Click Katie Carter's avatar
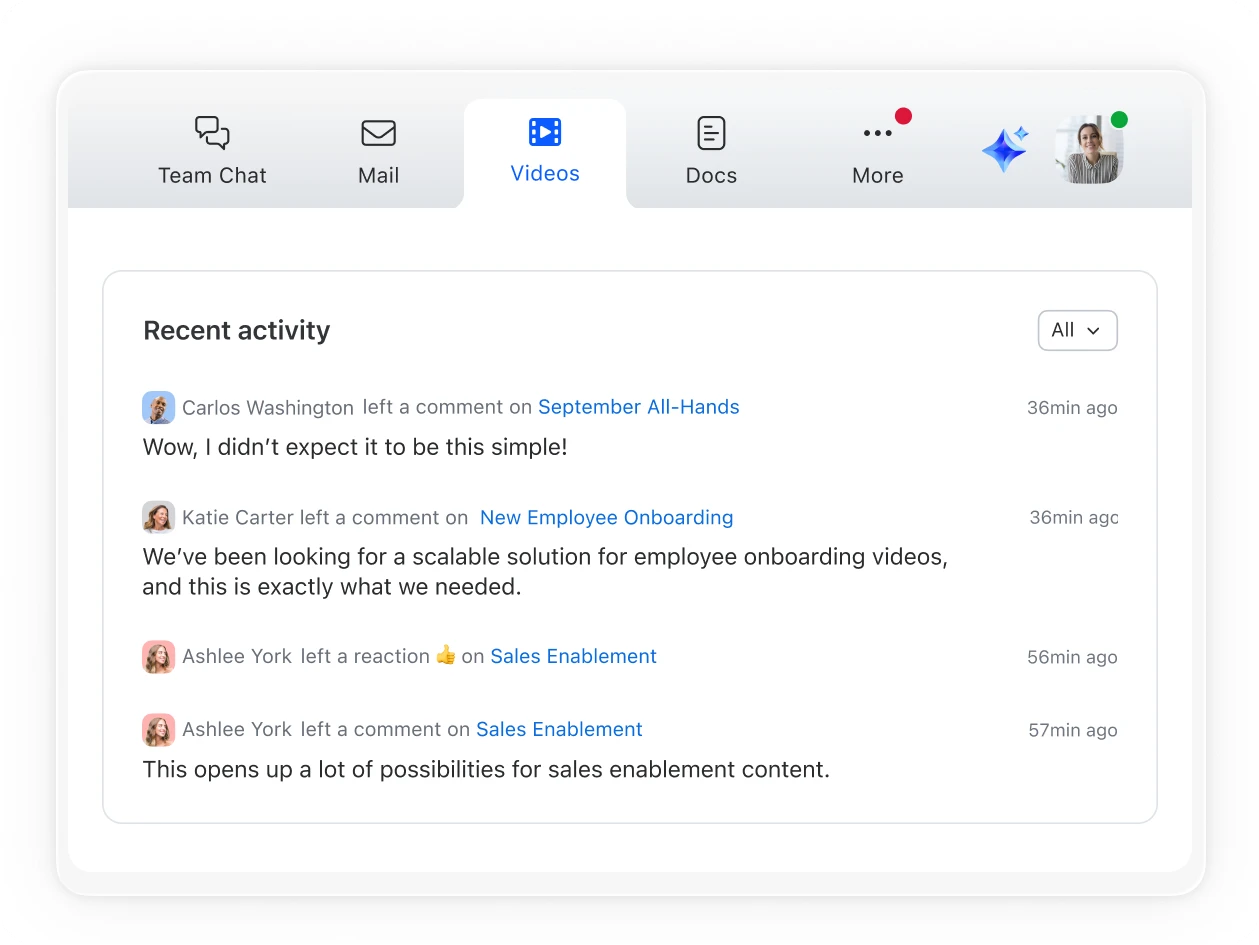The width and height of the screenshot is (1259, 945). [158, 518]
